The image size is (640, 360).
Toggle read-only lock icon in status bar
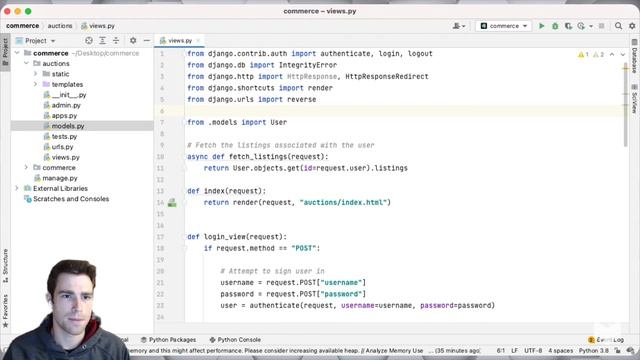tap(618, 351)
